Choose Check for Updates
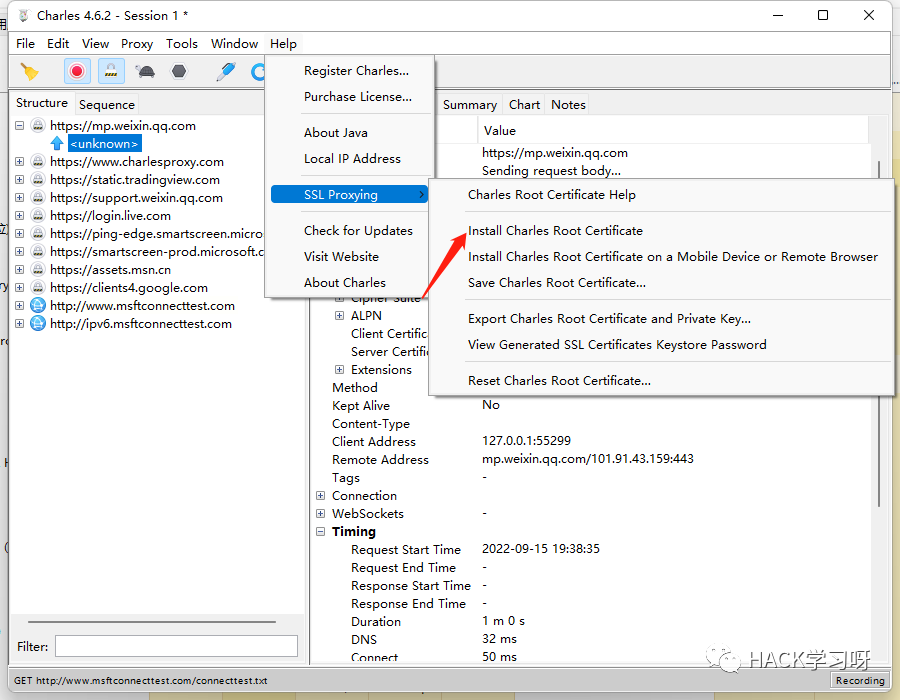This screenshot has height=700, width=900. (358, 231)
